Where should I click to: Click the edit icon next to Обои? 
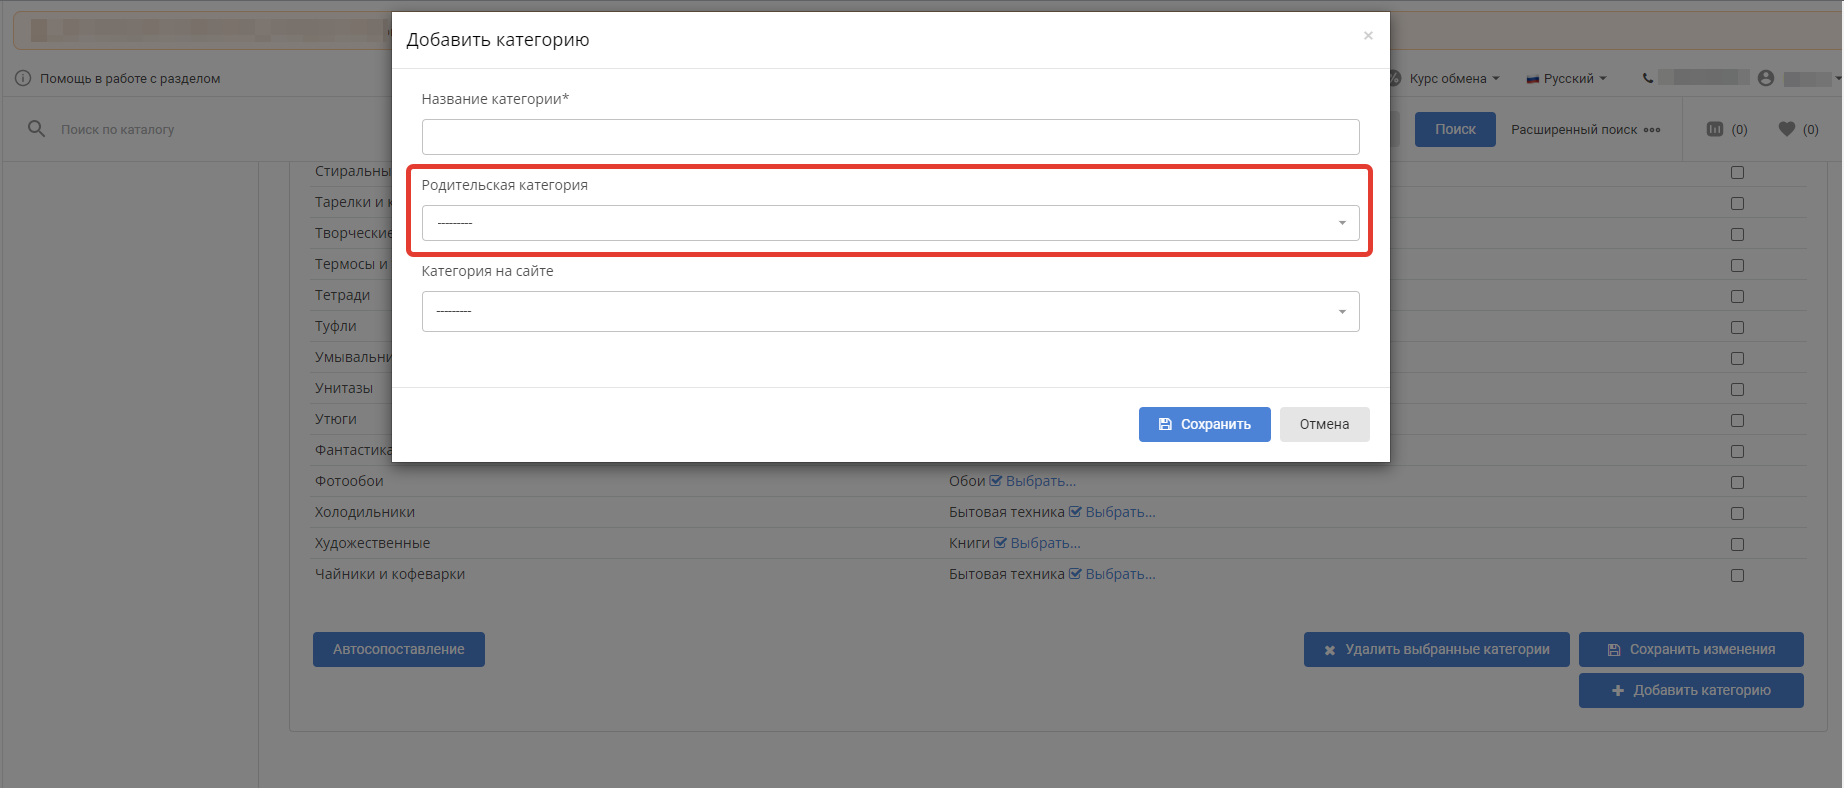click(995, 481)
